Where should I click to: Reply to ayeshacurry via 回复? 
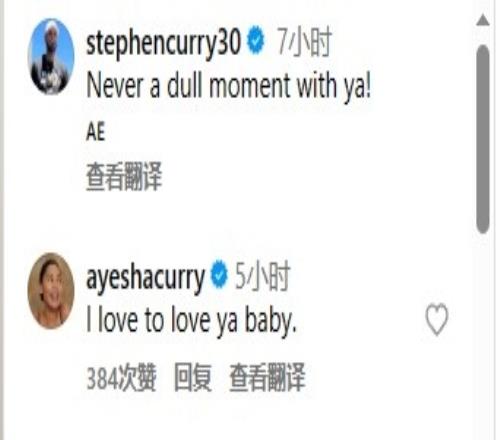click(193, 377)
